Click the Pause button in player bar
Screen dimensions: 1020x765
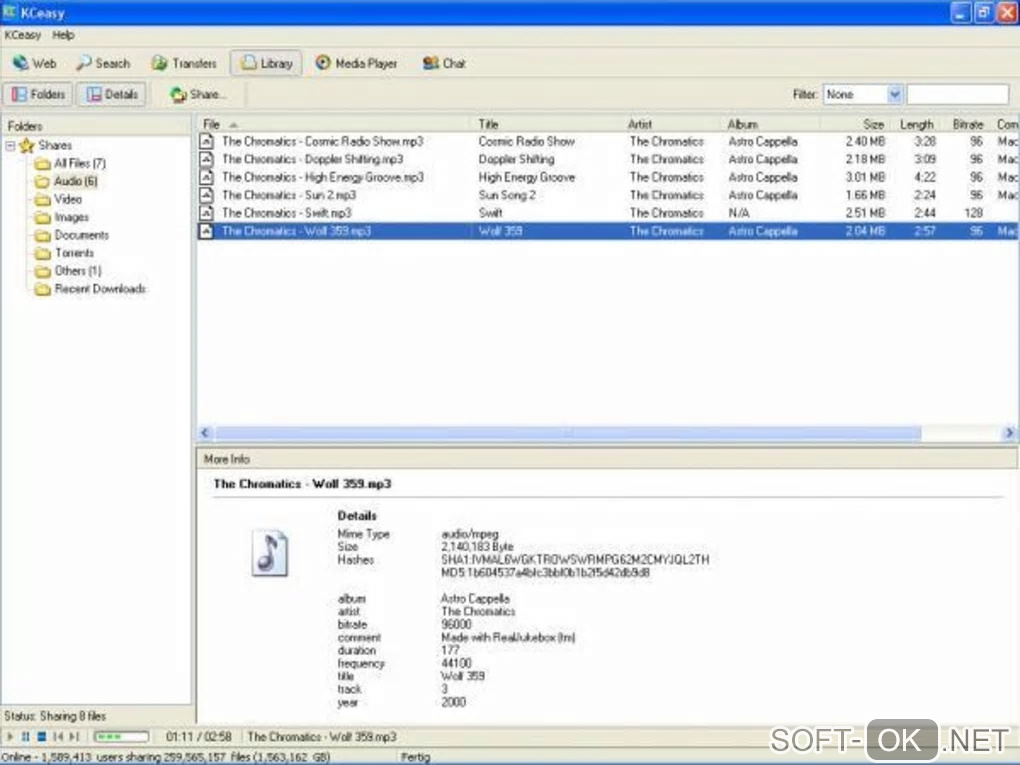point(26,736)
